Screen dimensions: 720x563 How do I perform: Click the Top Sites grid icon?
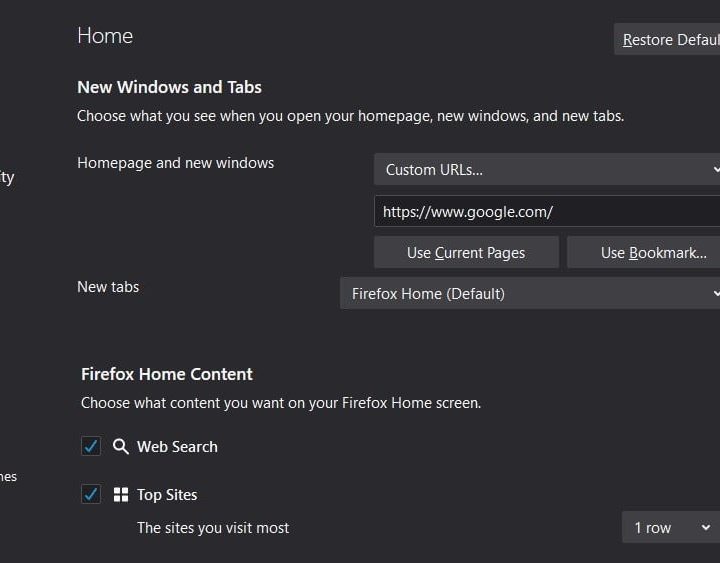point(121,495)
